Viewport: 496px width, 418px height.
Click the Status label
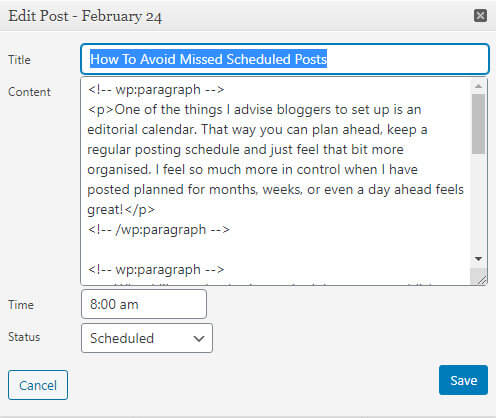(24, 337)
